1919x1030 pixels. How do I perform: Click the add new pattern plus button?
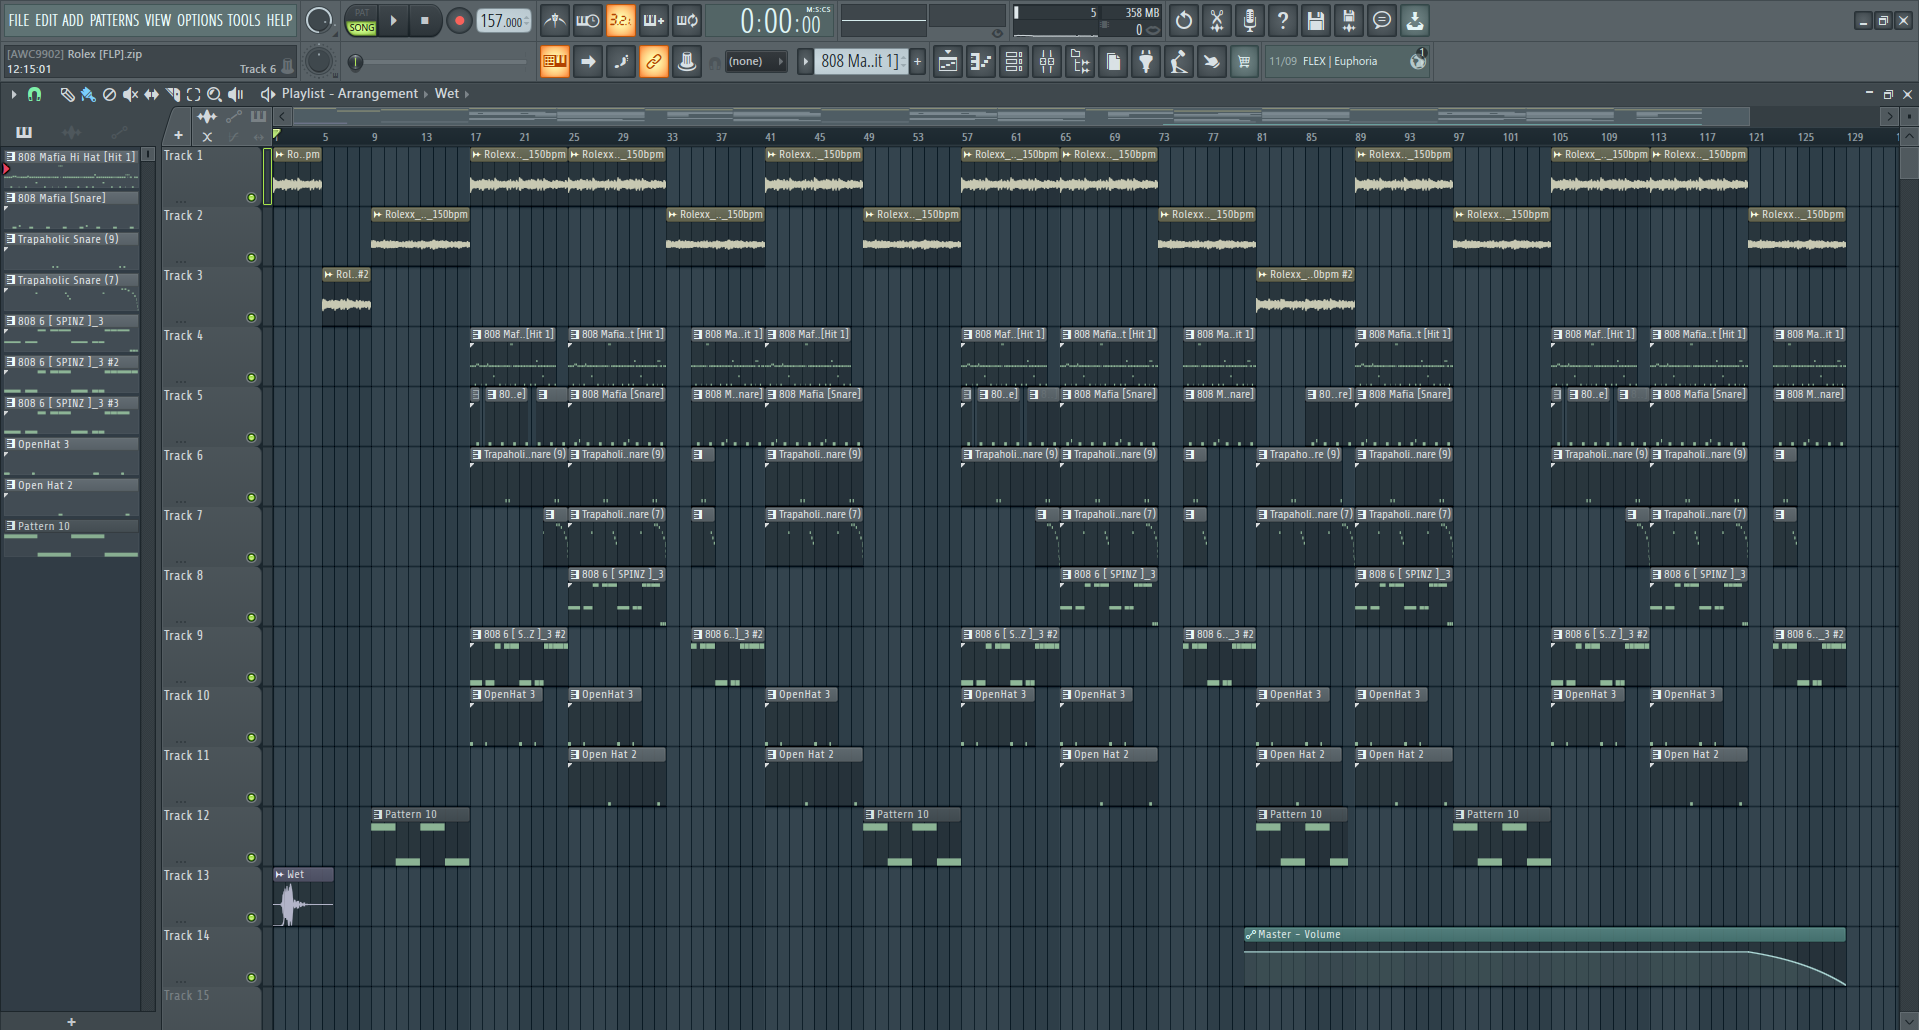coord(917,62)
